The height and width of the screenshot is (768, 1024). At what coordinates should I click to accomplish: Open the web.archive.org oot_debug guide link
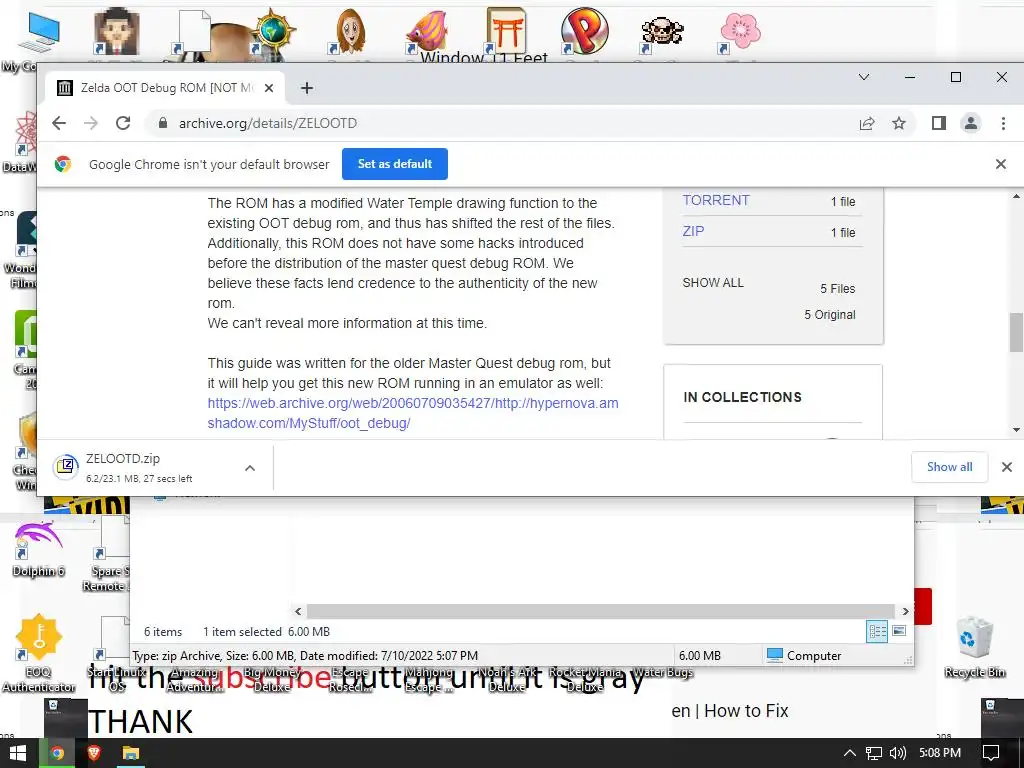tap(413, 413)
